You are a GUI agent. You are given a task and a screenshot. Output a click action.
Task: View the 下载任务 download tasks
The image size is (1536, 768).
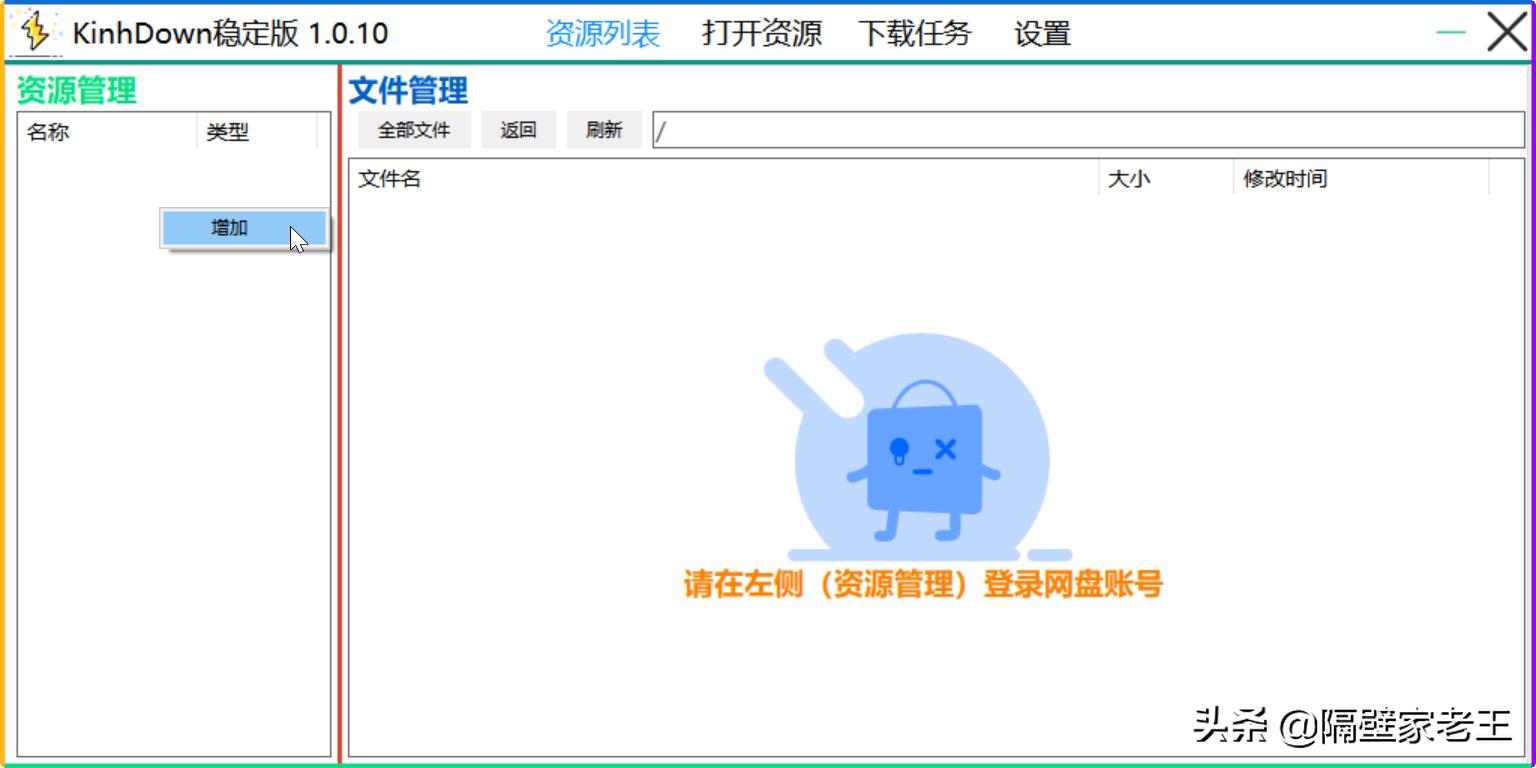coord(916,33)
